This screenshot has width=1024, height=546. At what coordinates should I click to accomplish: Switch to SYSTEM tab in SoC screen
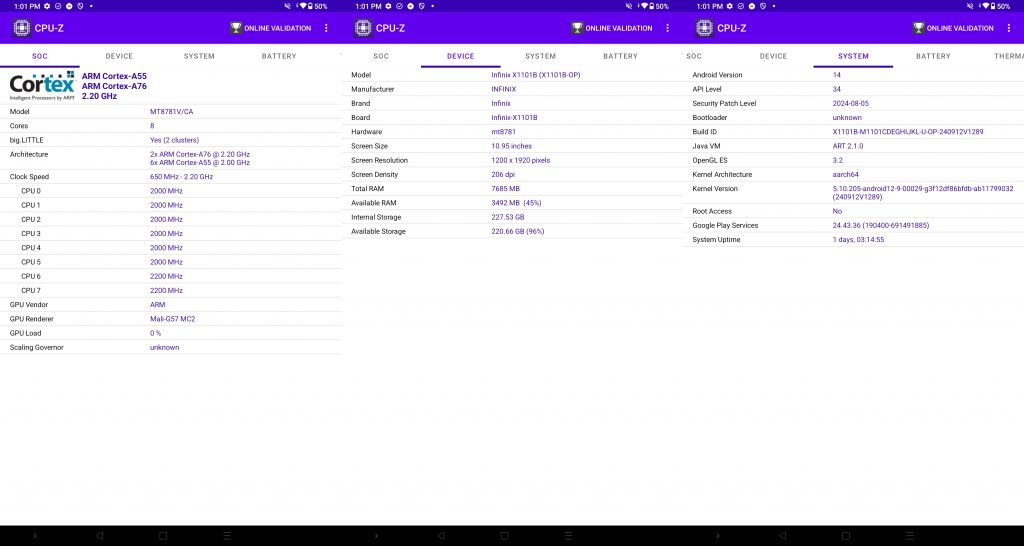(x=199, y=56)
